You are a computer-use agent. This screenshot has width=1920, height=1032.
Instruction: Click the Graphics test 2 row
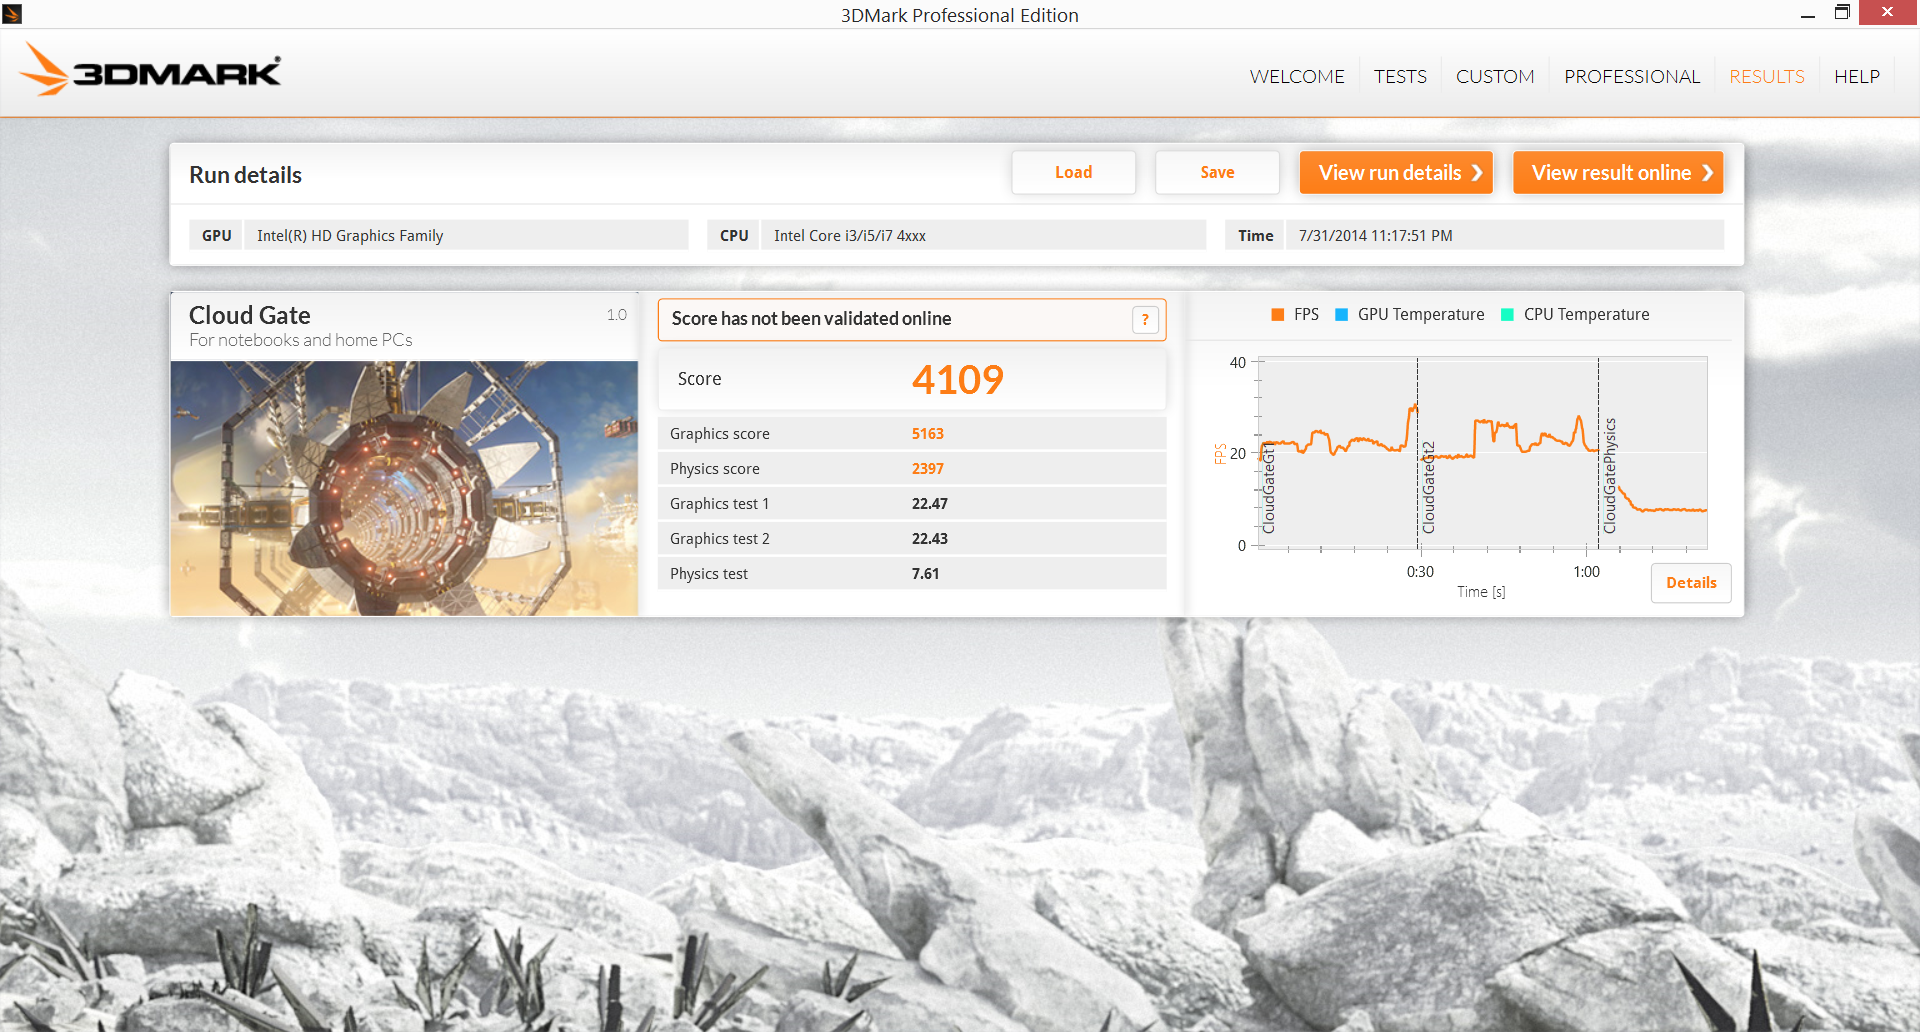(x=912, y=538)
